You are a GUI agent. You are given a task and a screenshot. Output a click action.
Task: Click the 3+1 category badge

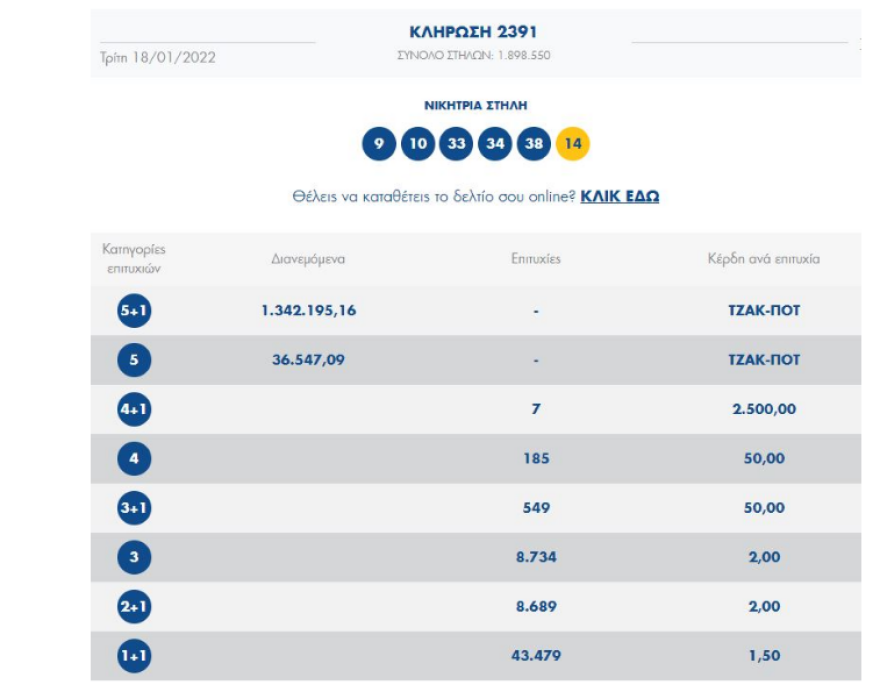point(134,508)
